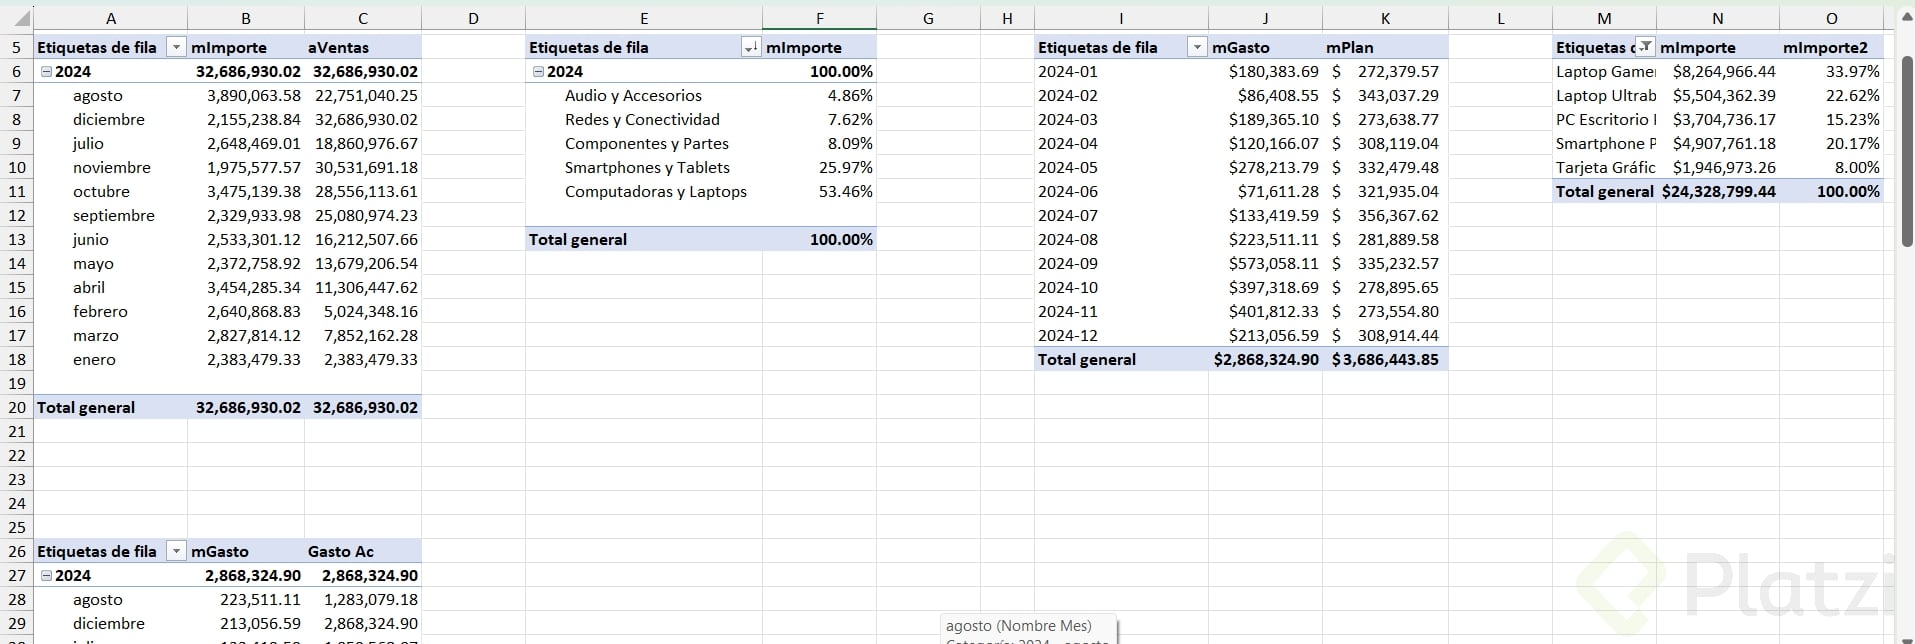Image resolution: width=1915 pixels, height=644 pixels.
Task: Collapse the 2024 group in cell E6
Action: pos(538,71)
